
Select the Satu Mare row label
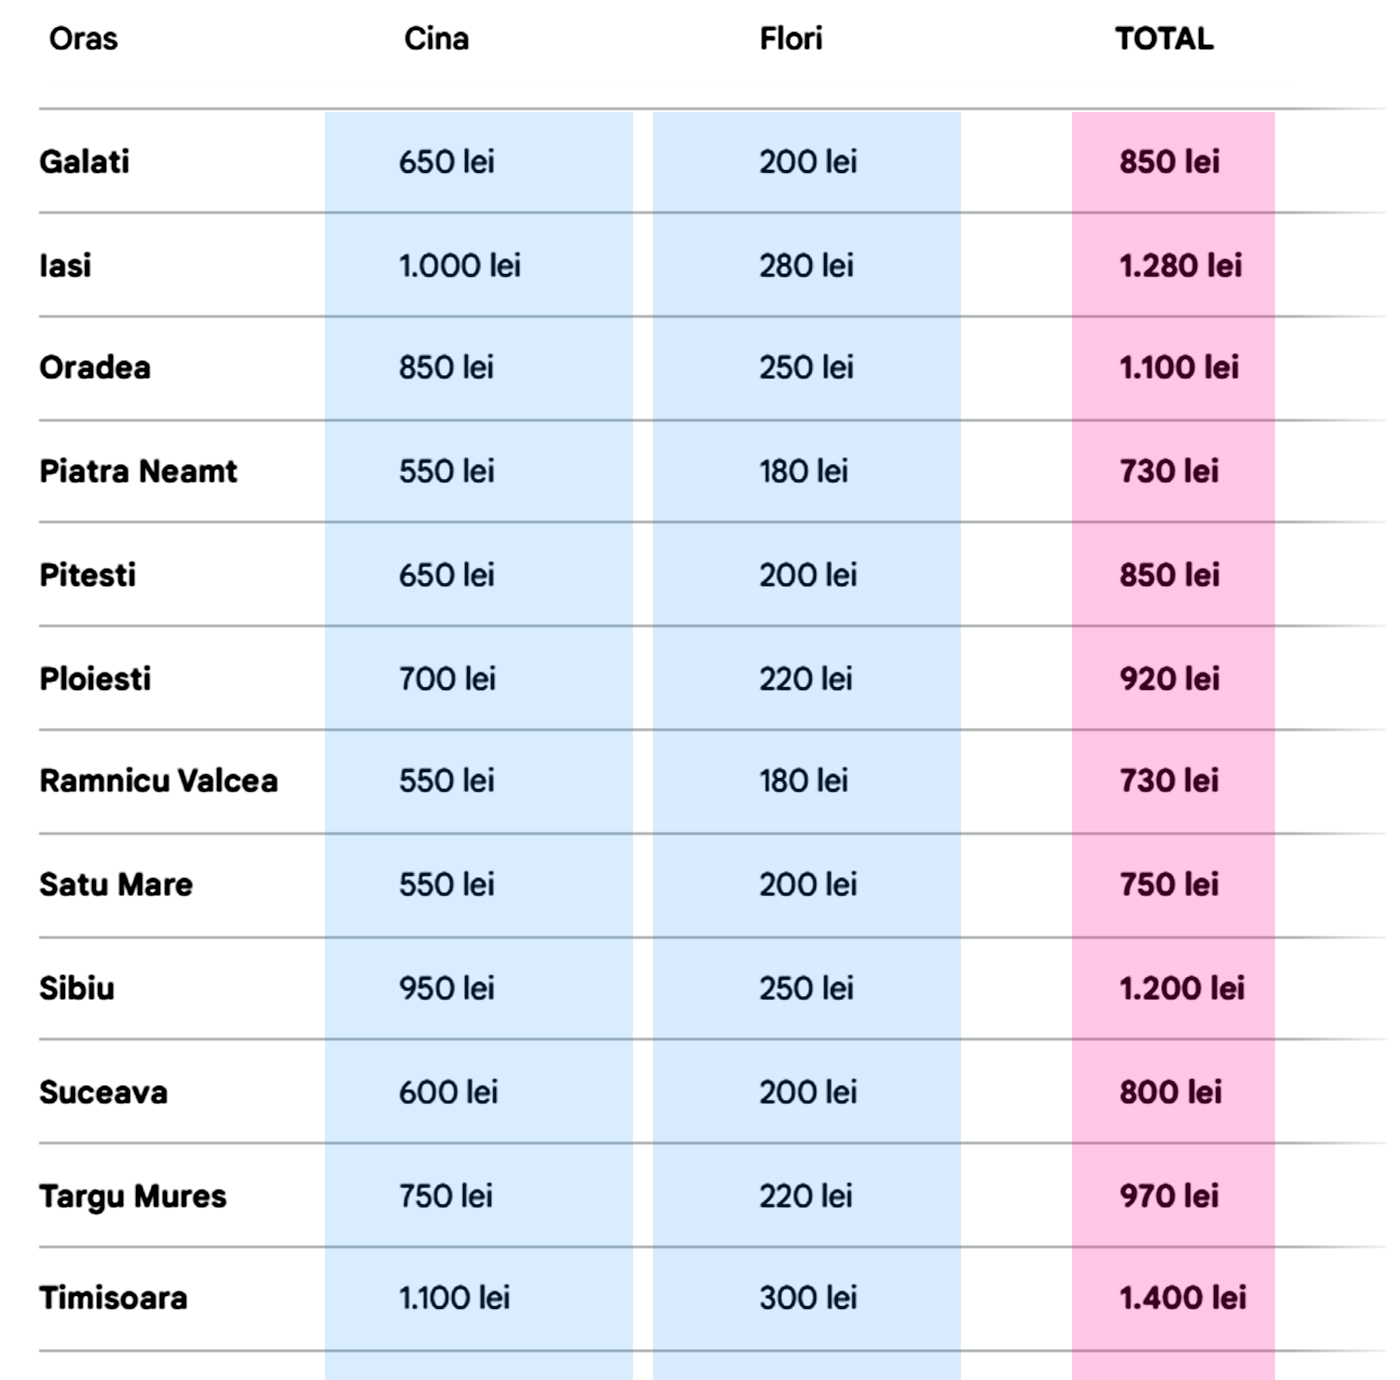tap(116, 885)
